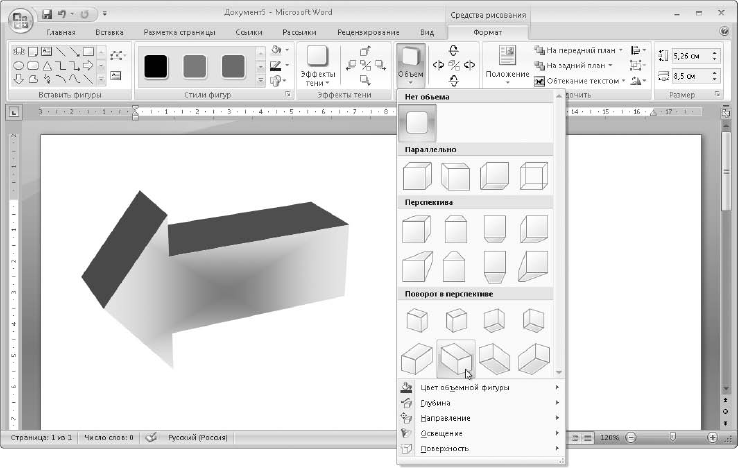Open align objects dropdown

click(638, 50)
